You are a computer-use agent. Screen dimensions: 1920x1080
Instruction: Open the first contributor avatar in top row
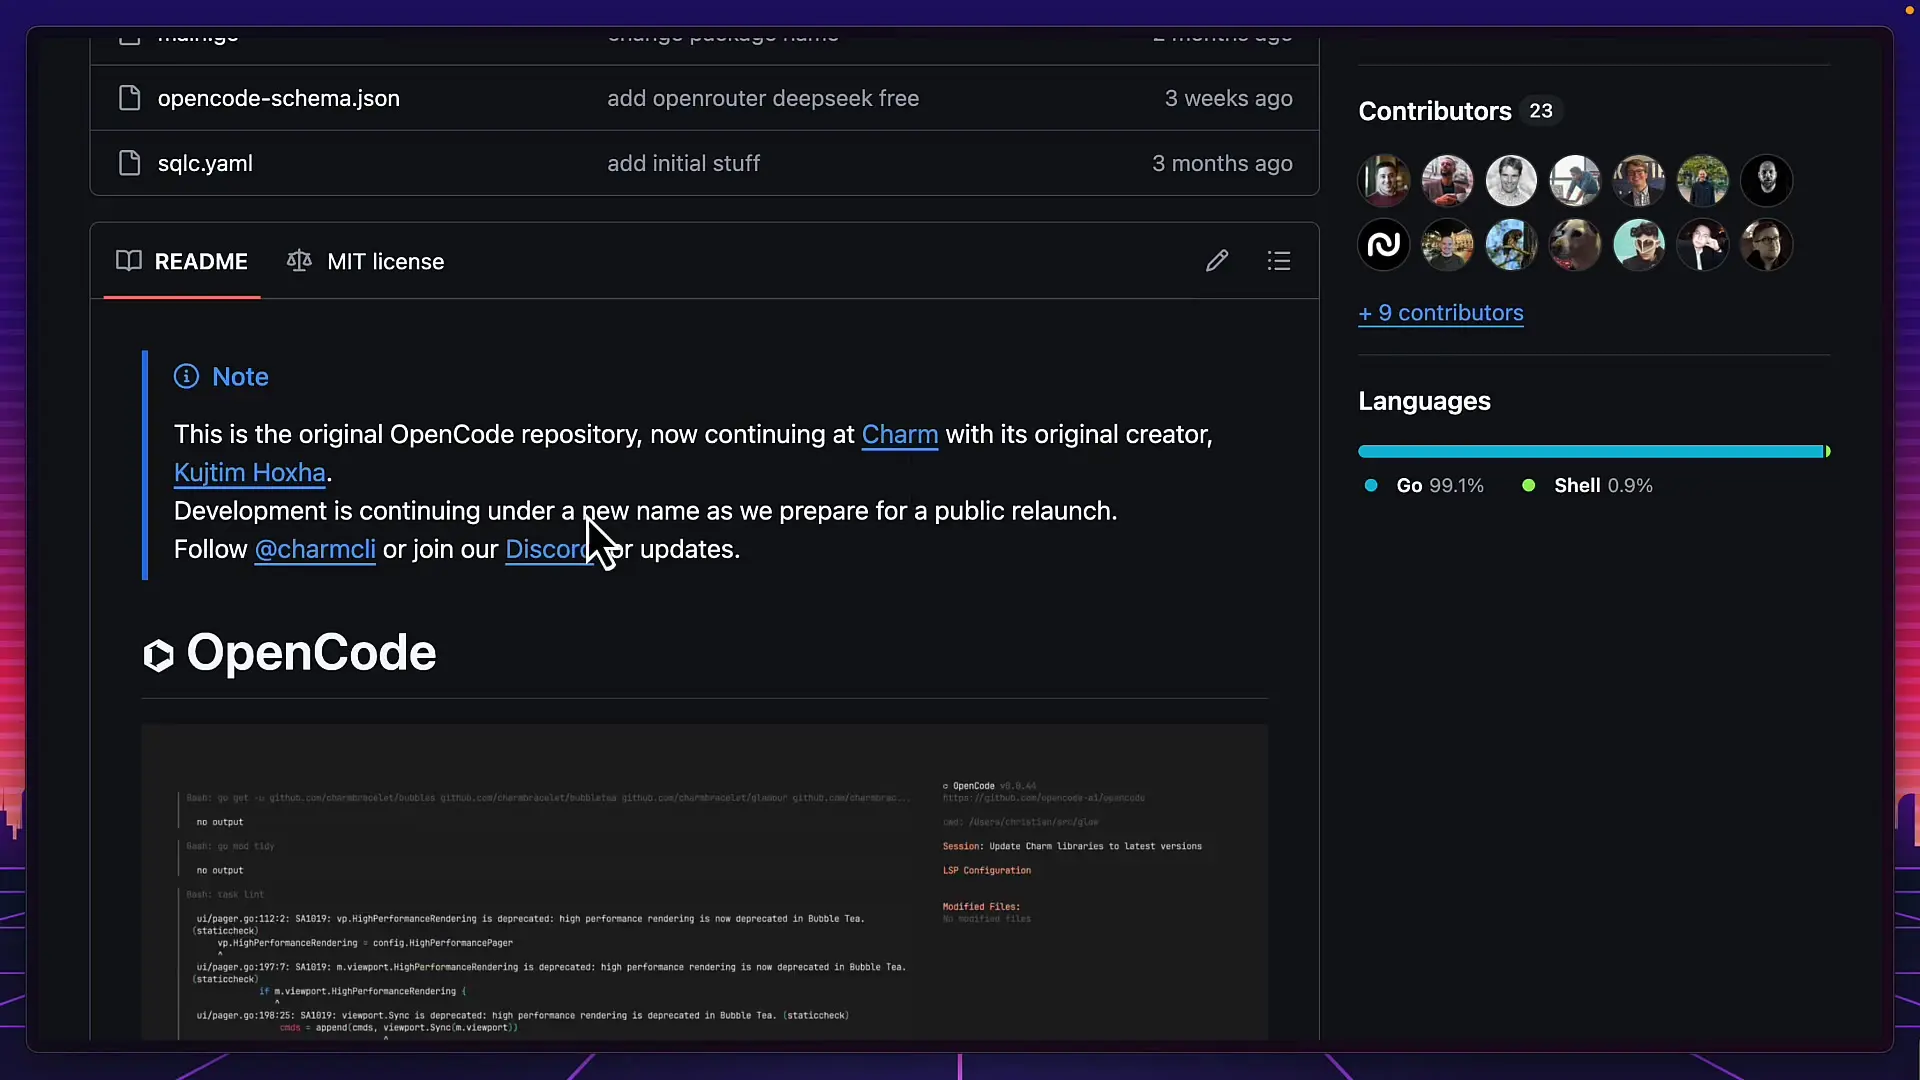point(1384,181)
